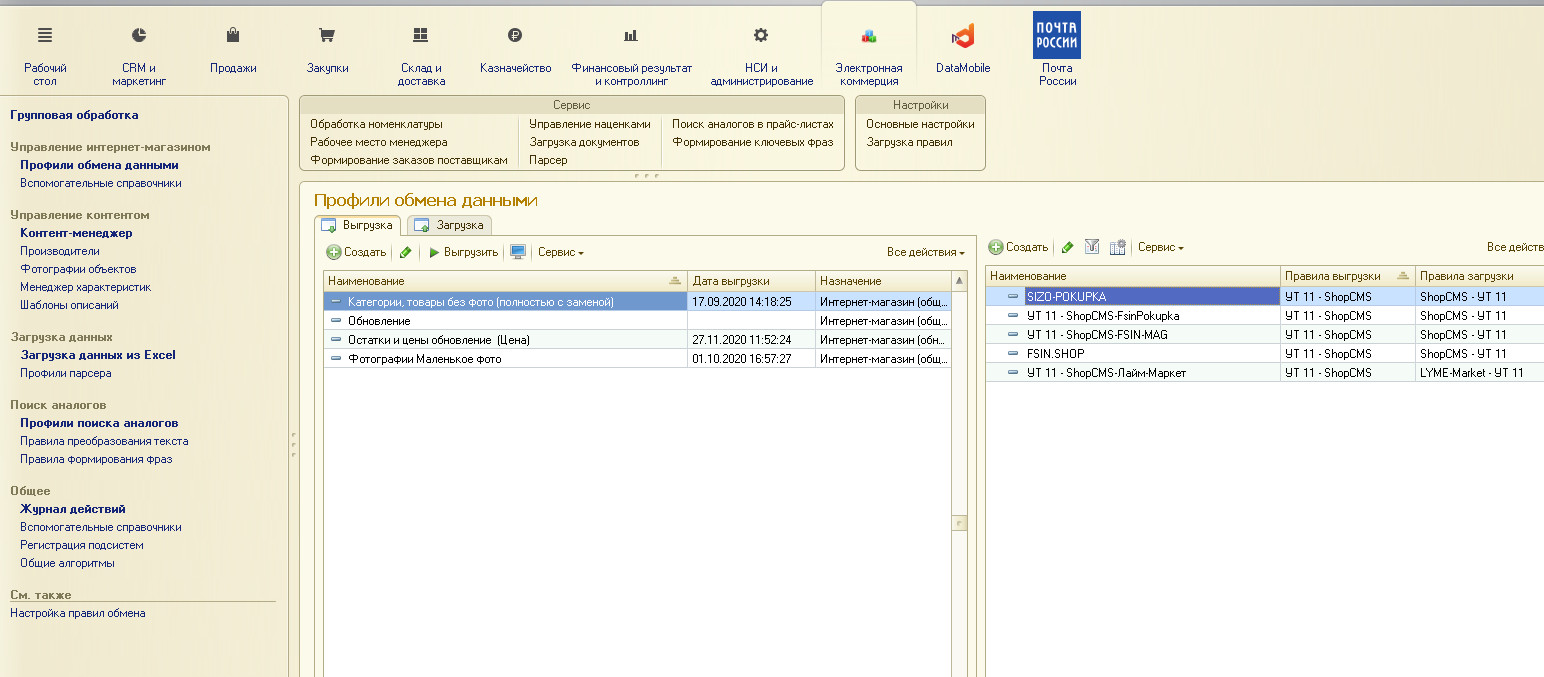Select the FSIN.SHOP row in the right table
The image size is (1544, 677).
(x=1055, y=354)
